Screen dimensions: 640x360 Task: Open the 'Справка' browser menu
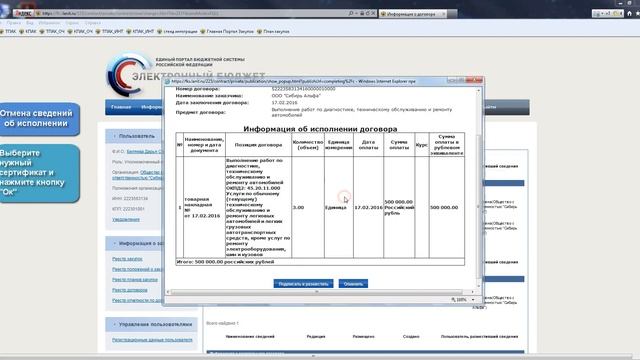[x=93, y=23]
